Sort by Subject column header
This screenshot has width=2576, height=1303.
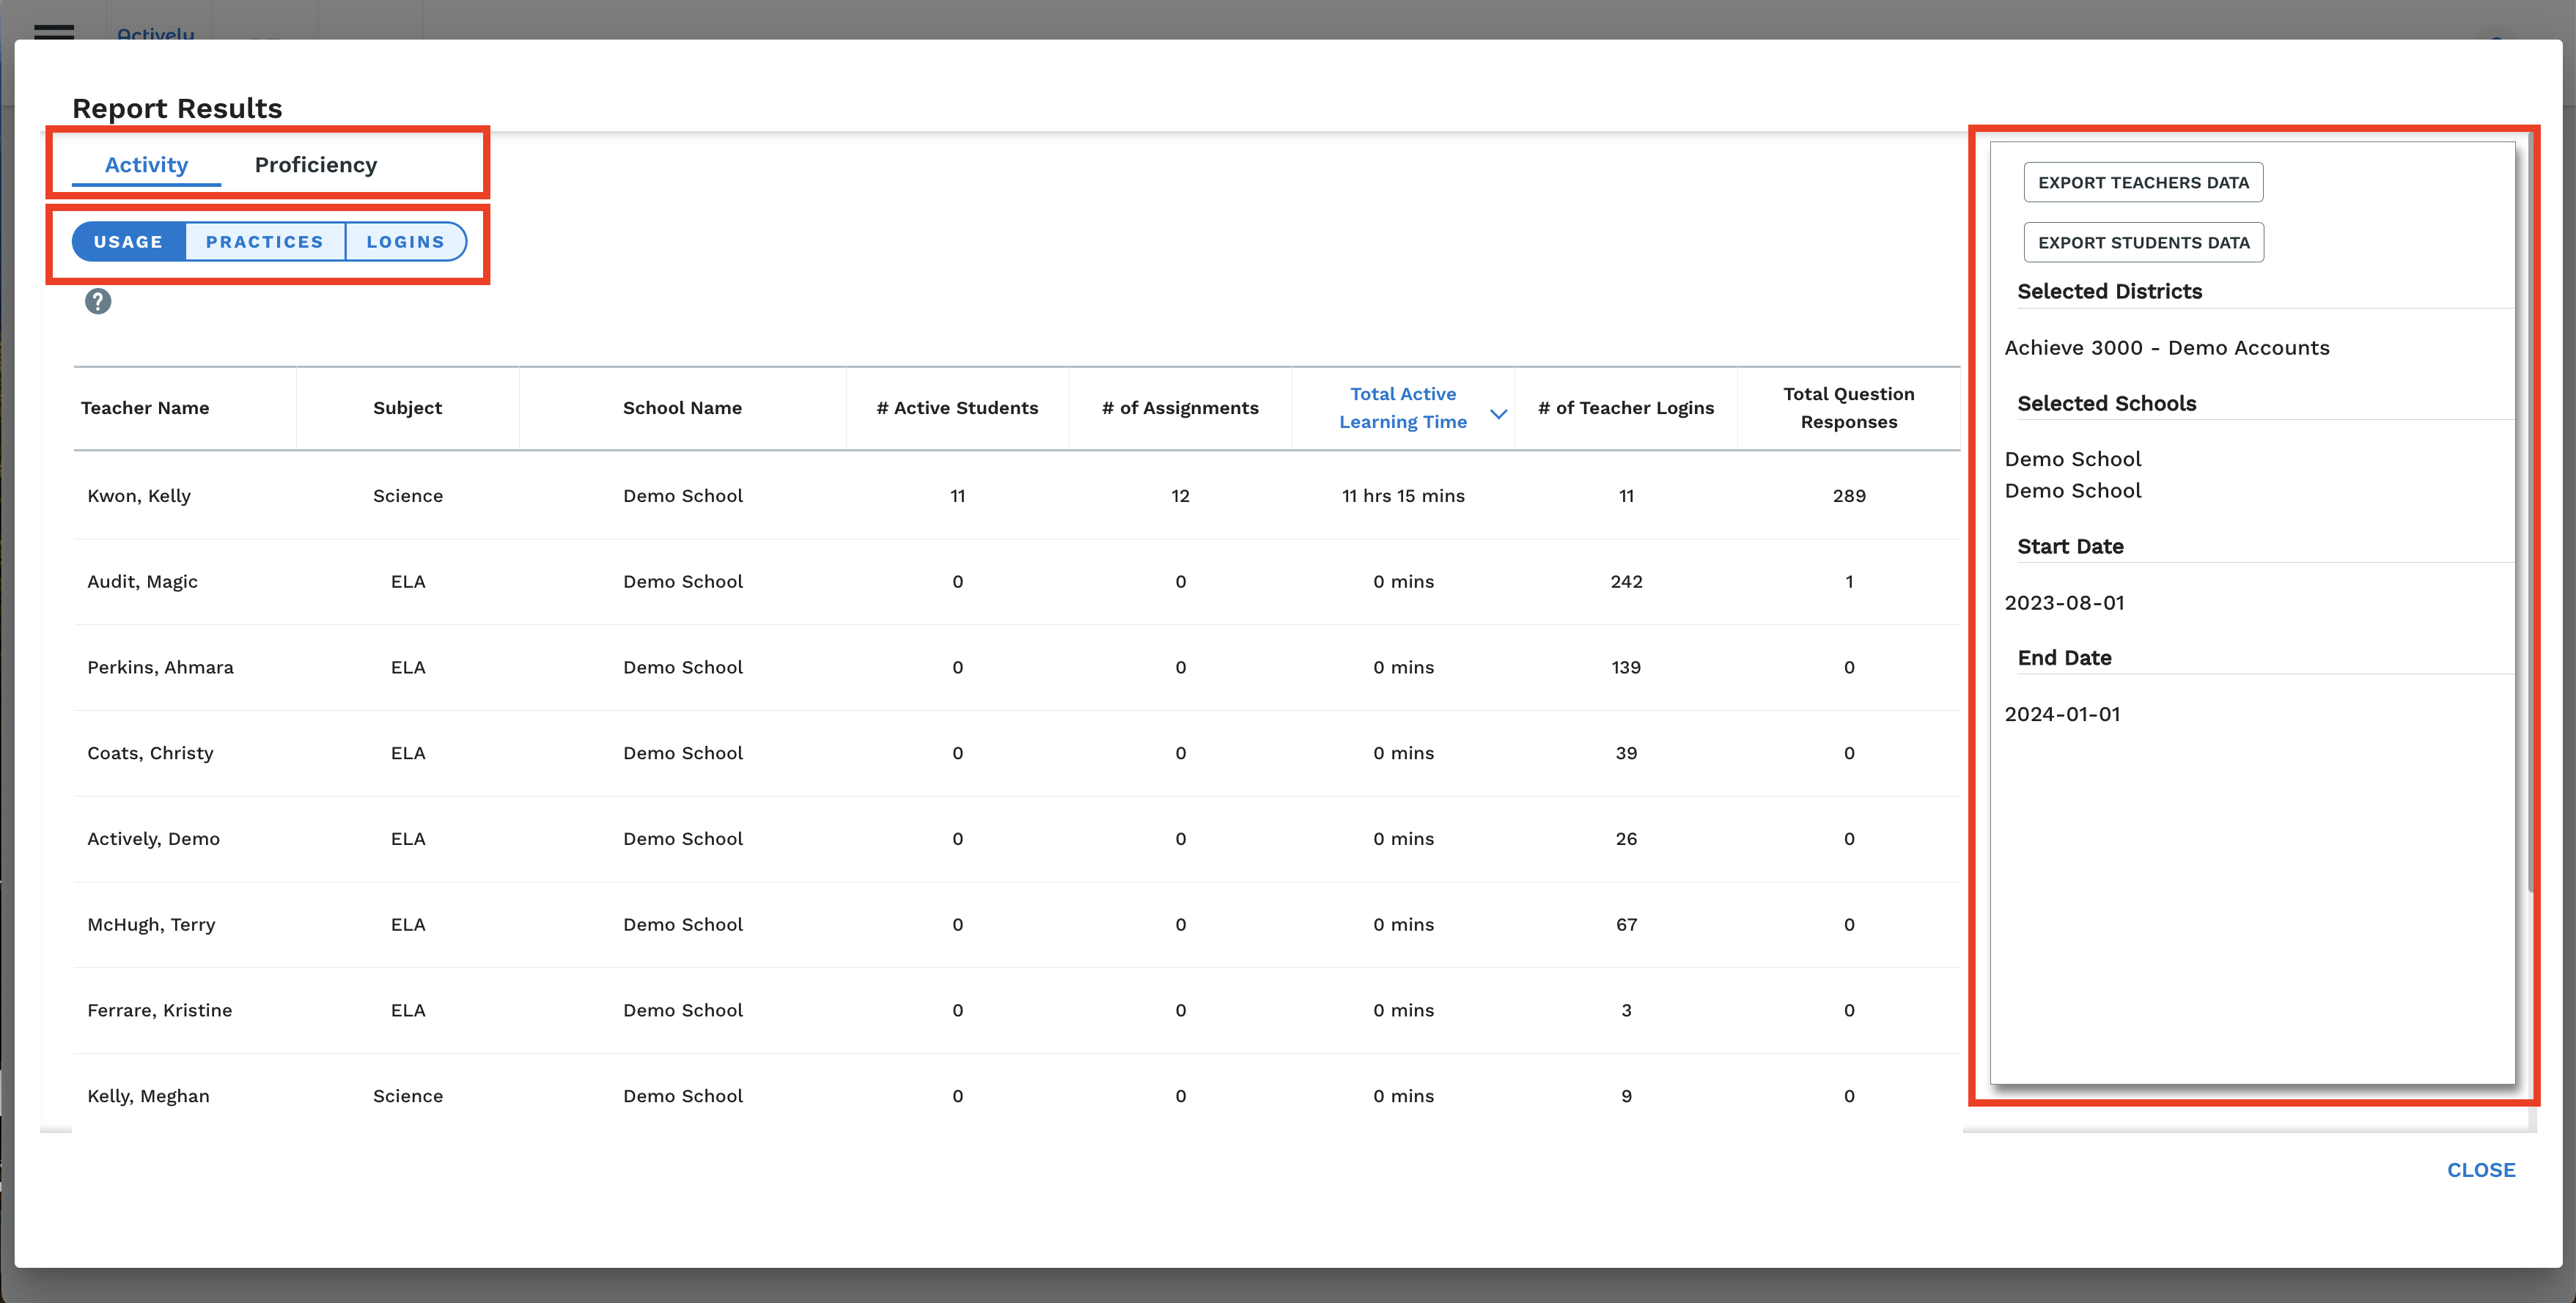pos(407,408)
